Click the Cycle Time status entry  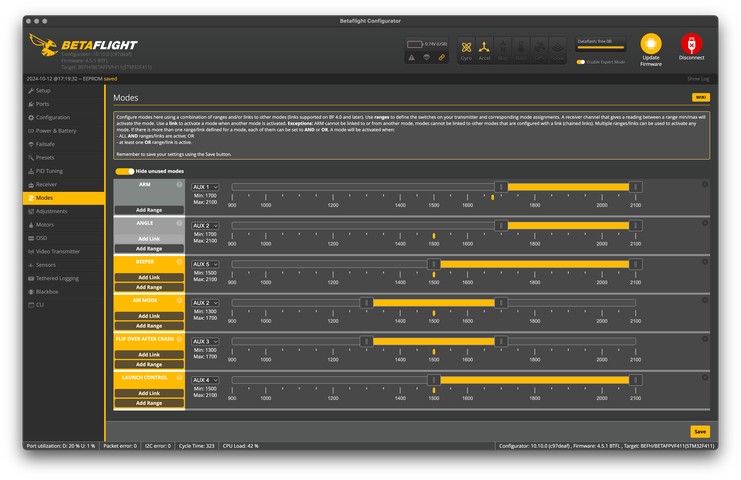point(197,446)
